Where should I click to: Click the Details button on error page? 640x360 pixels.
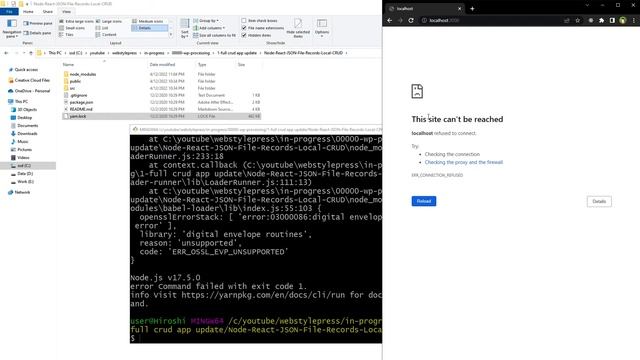point(599,201)
